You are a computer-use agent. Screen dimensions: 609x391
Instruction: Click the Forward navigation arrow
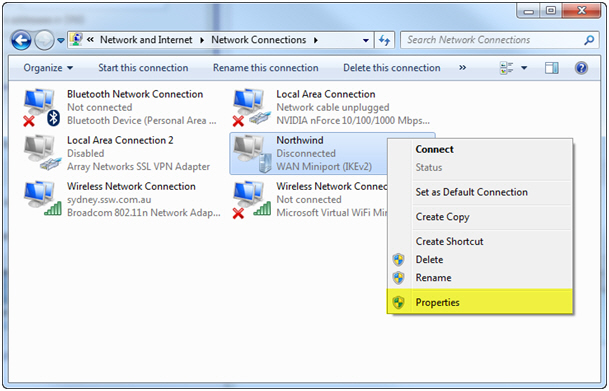tap(44, 40)
